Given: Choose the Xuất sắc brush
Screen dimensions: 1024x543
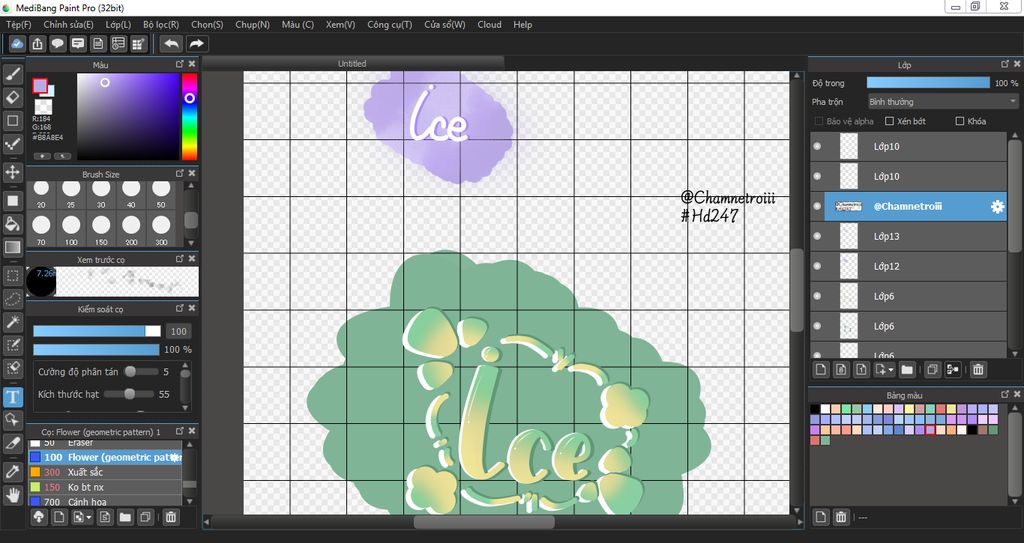Looking at the screenshot, I should pos(105,472).
